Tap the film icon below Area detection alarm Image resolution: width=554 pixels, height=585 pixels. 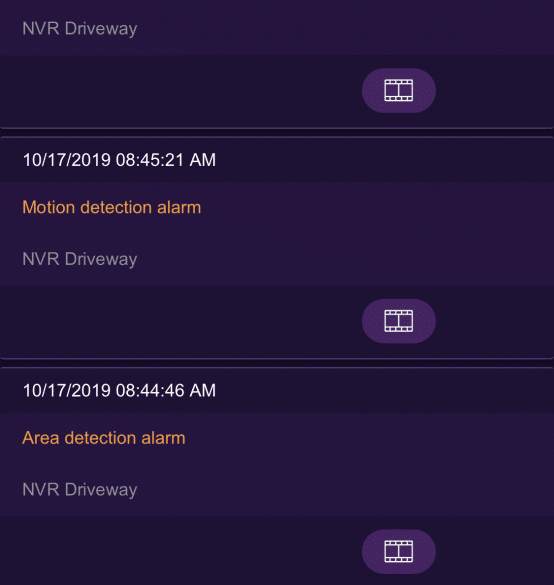pyautogui.click(x=398, y=551)
